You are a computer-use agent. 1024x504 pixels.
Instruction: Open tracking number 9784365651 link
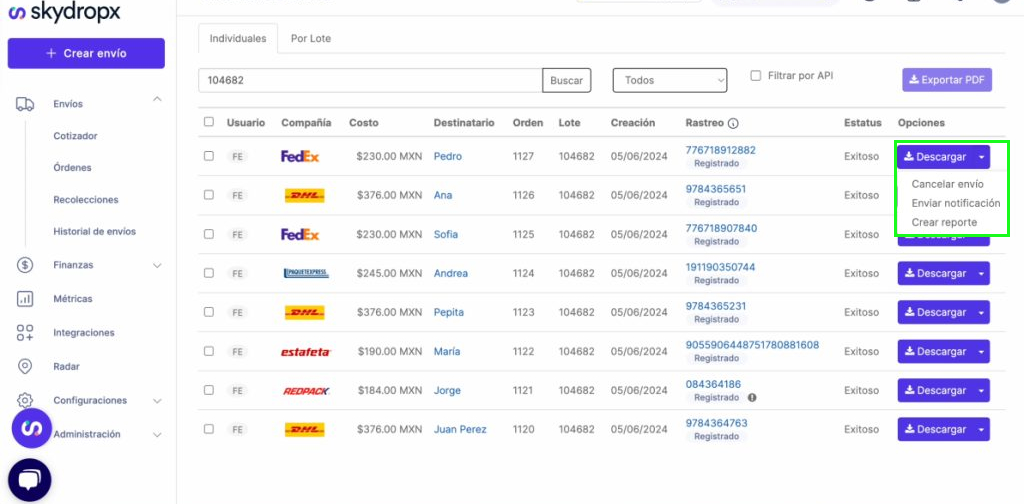coord(715,189)
